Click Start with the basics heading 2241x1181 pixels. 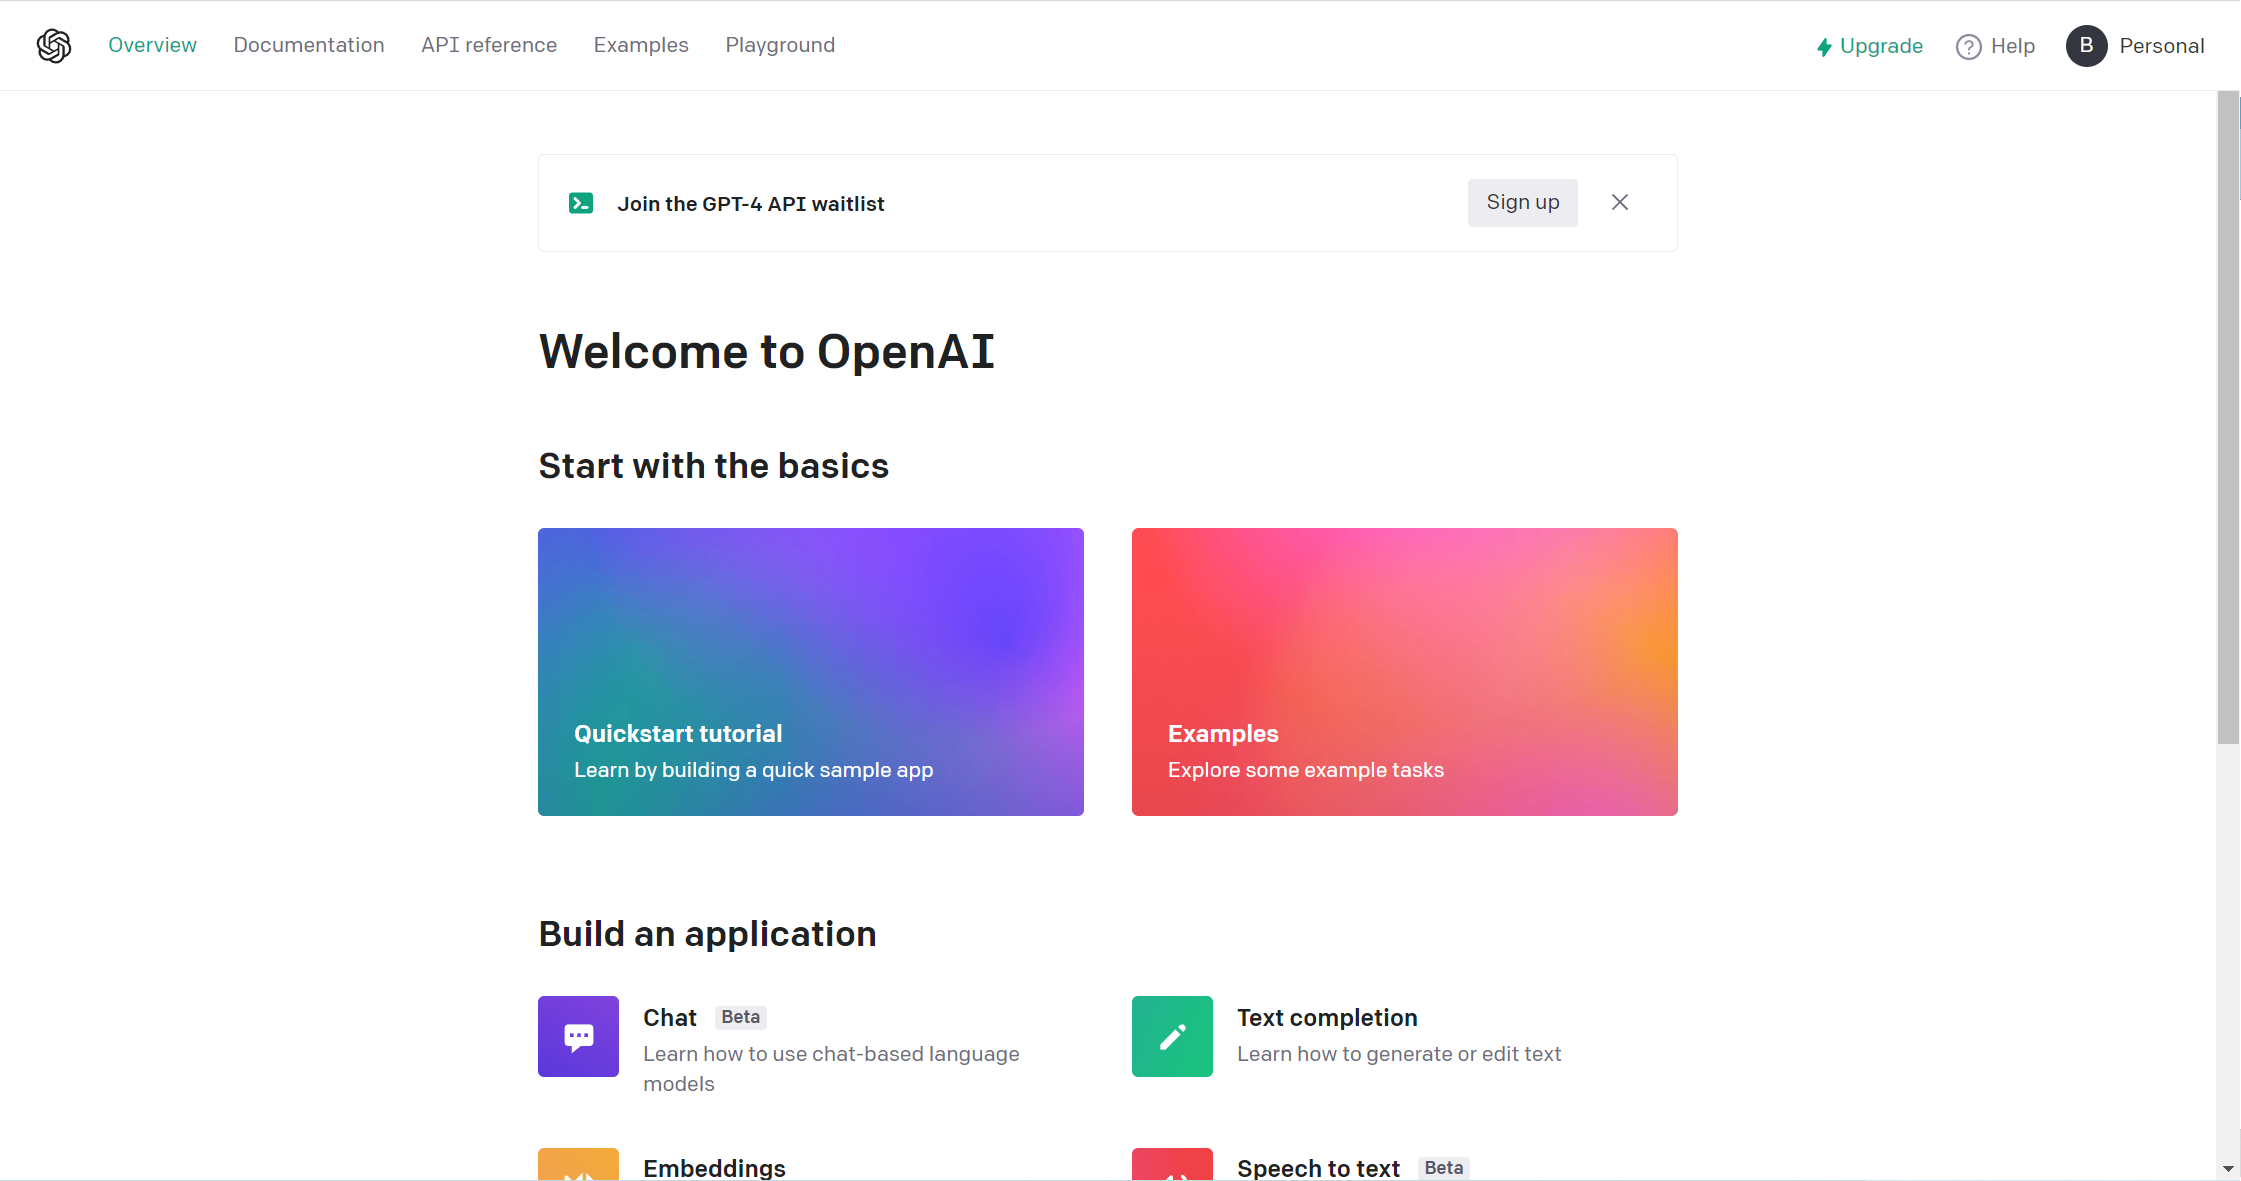click(x=714, y=466)
